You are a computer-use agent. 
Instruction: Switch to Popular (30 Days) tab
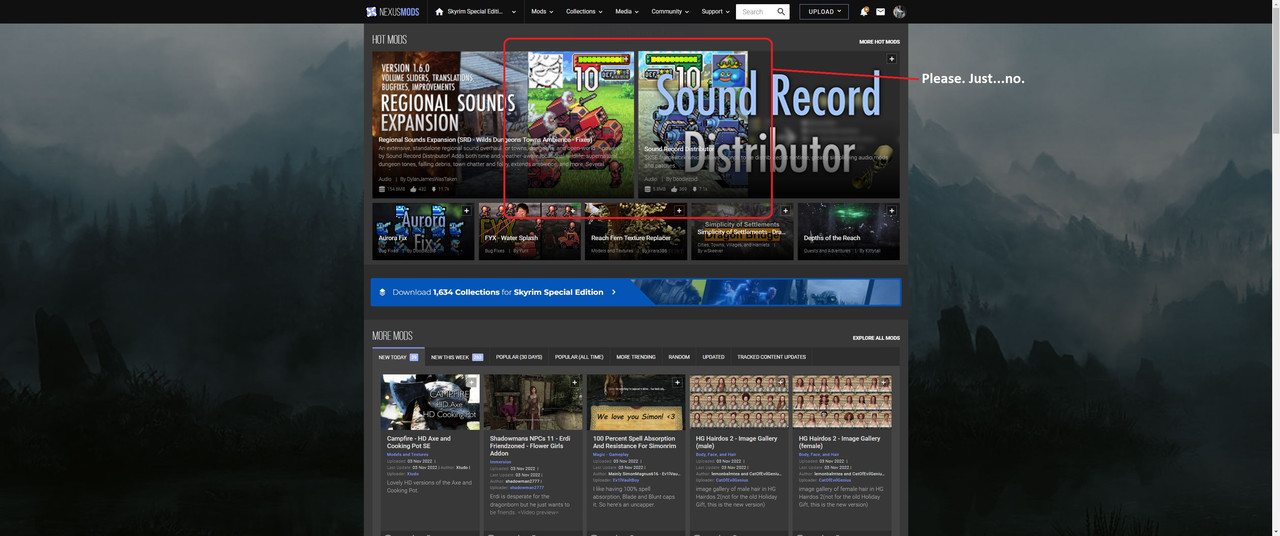coord(519,357)
